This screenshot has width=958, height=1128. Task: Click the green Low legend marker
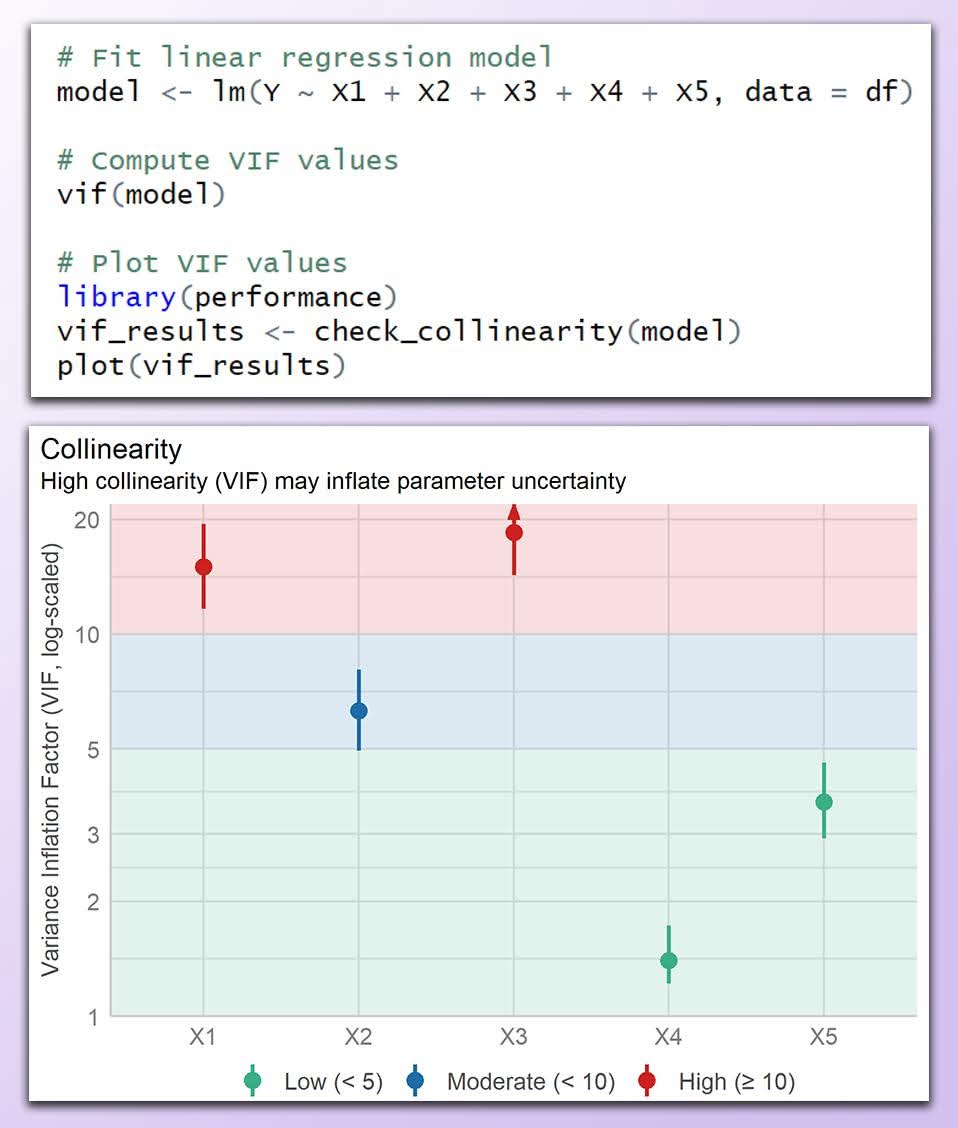coord(253,1081)
